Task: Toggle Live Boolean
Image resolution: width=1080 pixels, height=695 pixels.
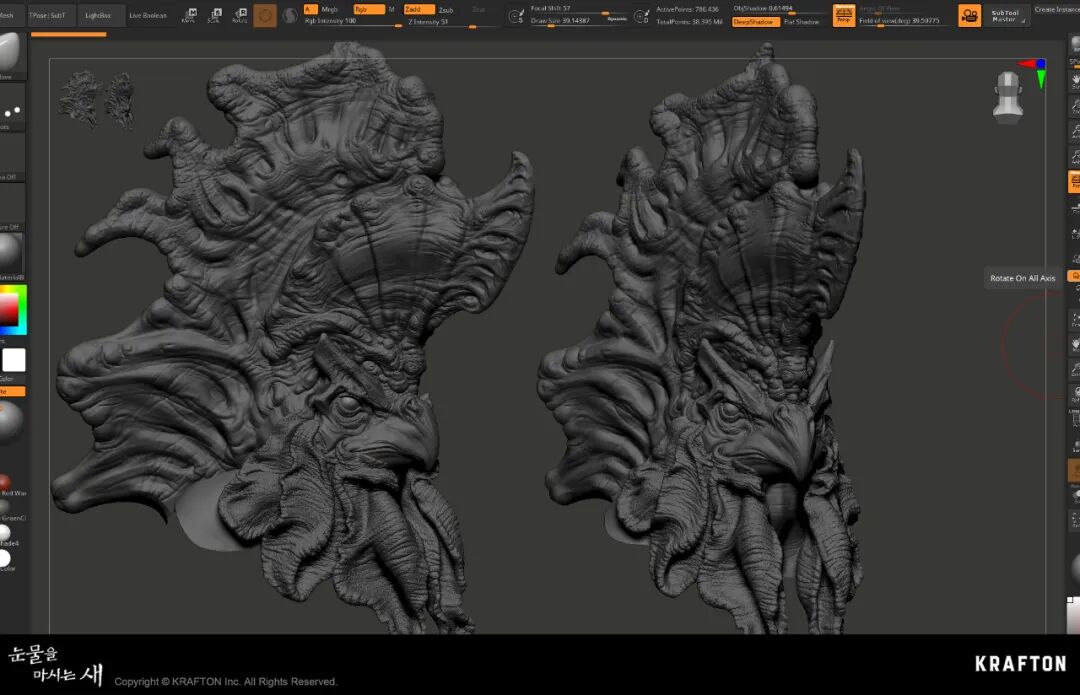Action: (148, 15)
